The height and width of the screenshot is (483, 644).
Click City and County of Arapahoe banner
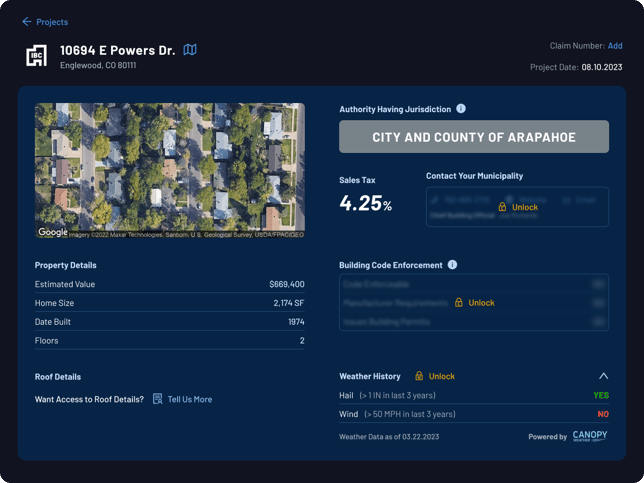tap(474, 137)
